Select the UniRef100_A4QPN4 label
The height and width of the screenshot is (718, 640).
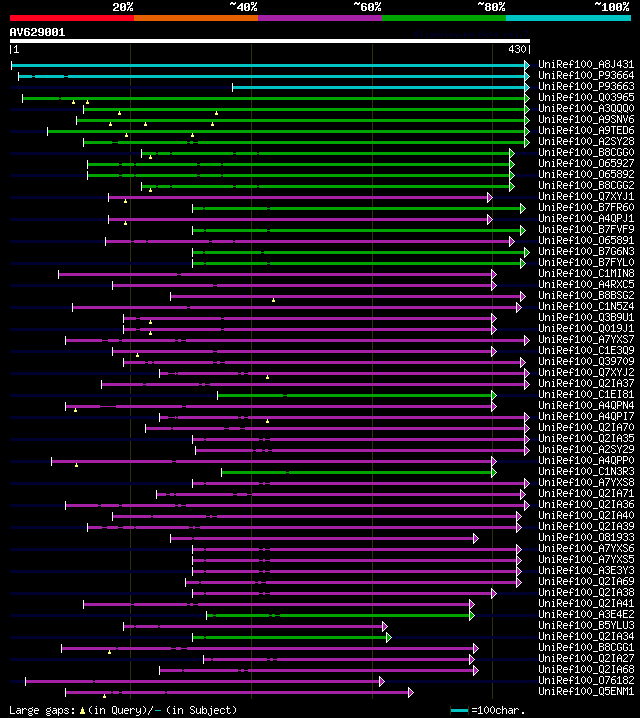point(586,405)
